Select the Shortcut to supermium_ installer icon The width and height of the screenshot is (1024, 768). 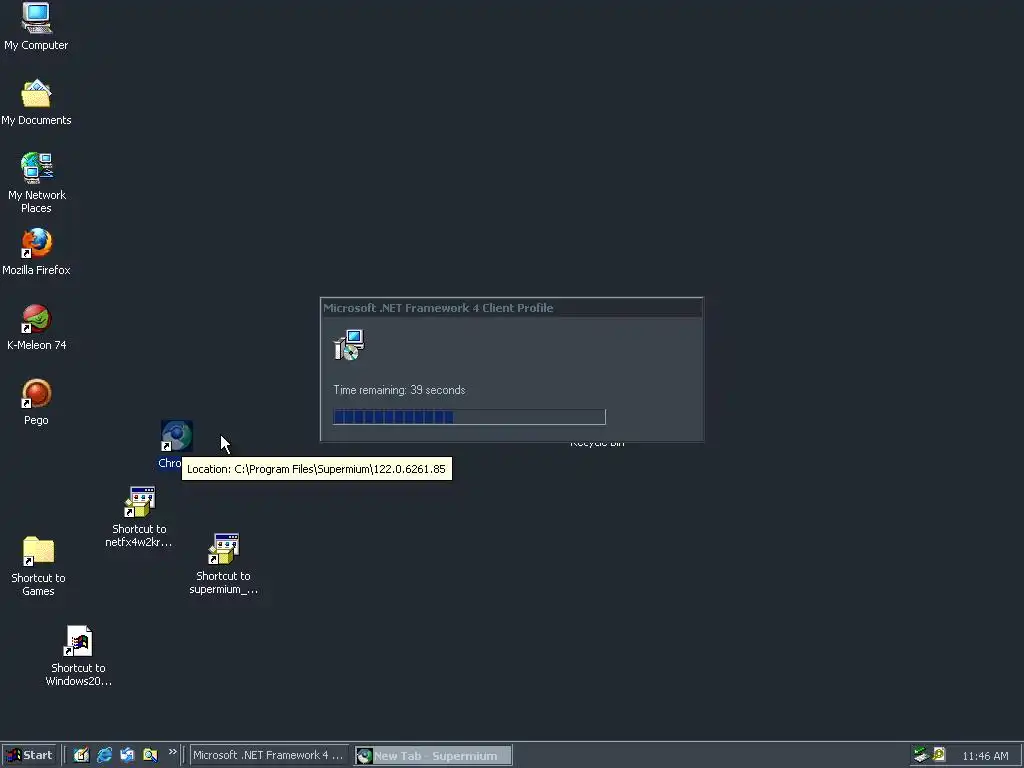(223, 549)
